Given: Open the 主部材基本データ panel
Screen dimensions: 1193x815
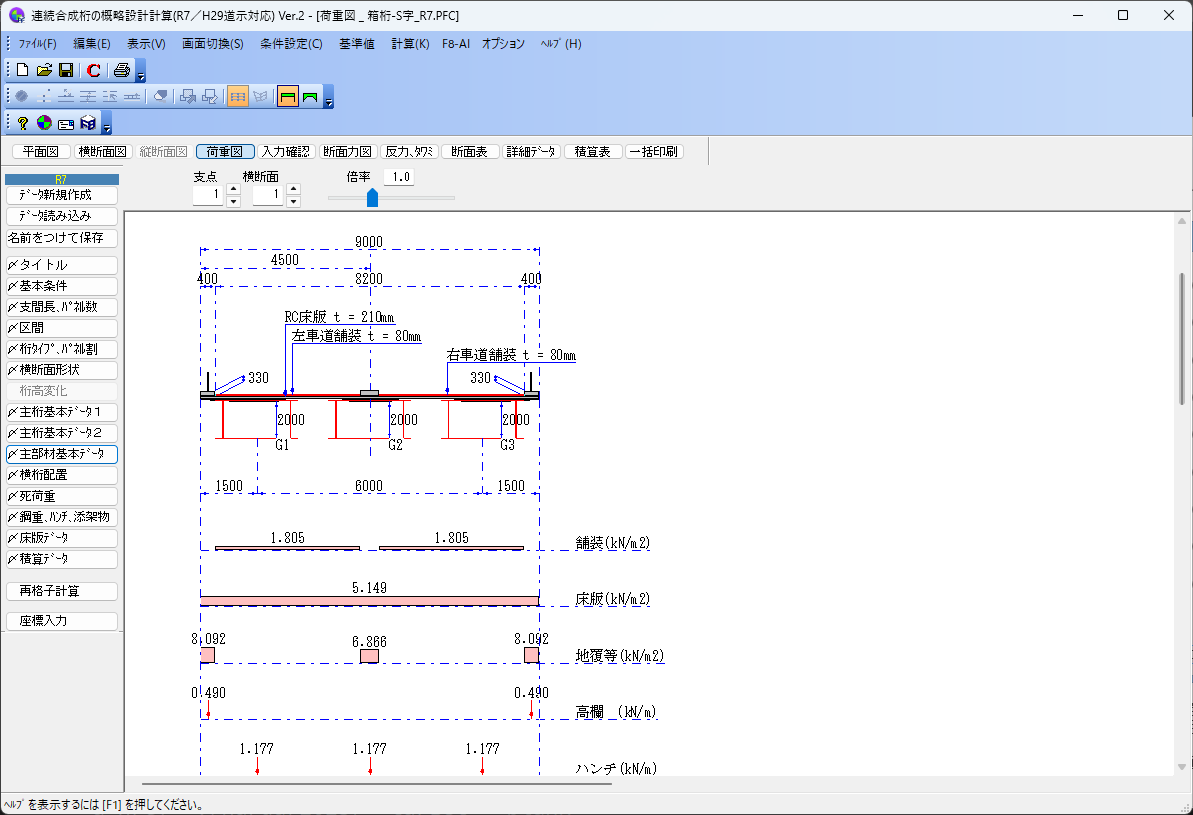Looking at the screenshot, I should (x=62, y=454).
